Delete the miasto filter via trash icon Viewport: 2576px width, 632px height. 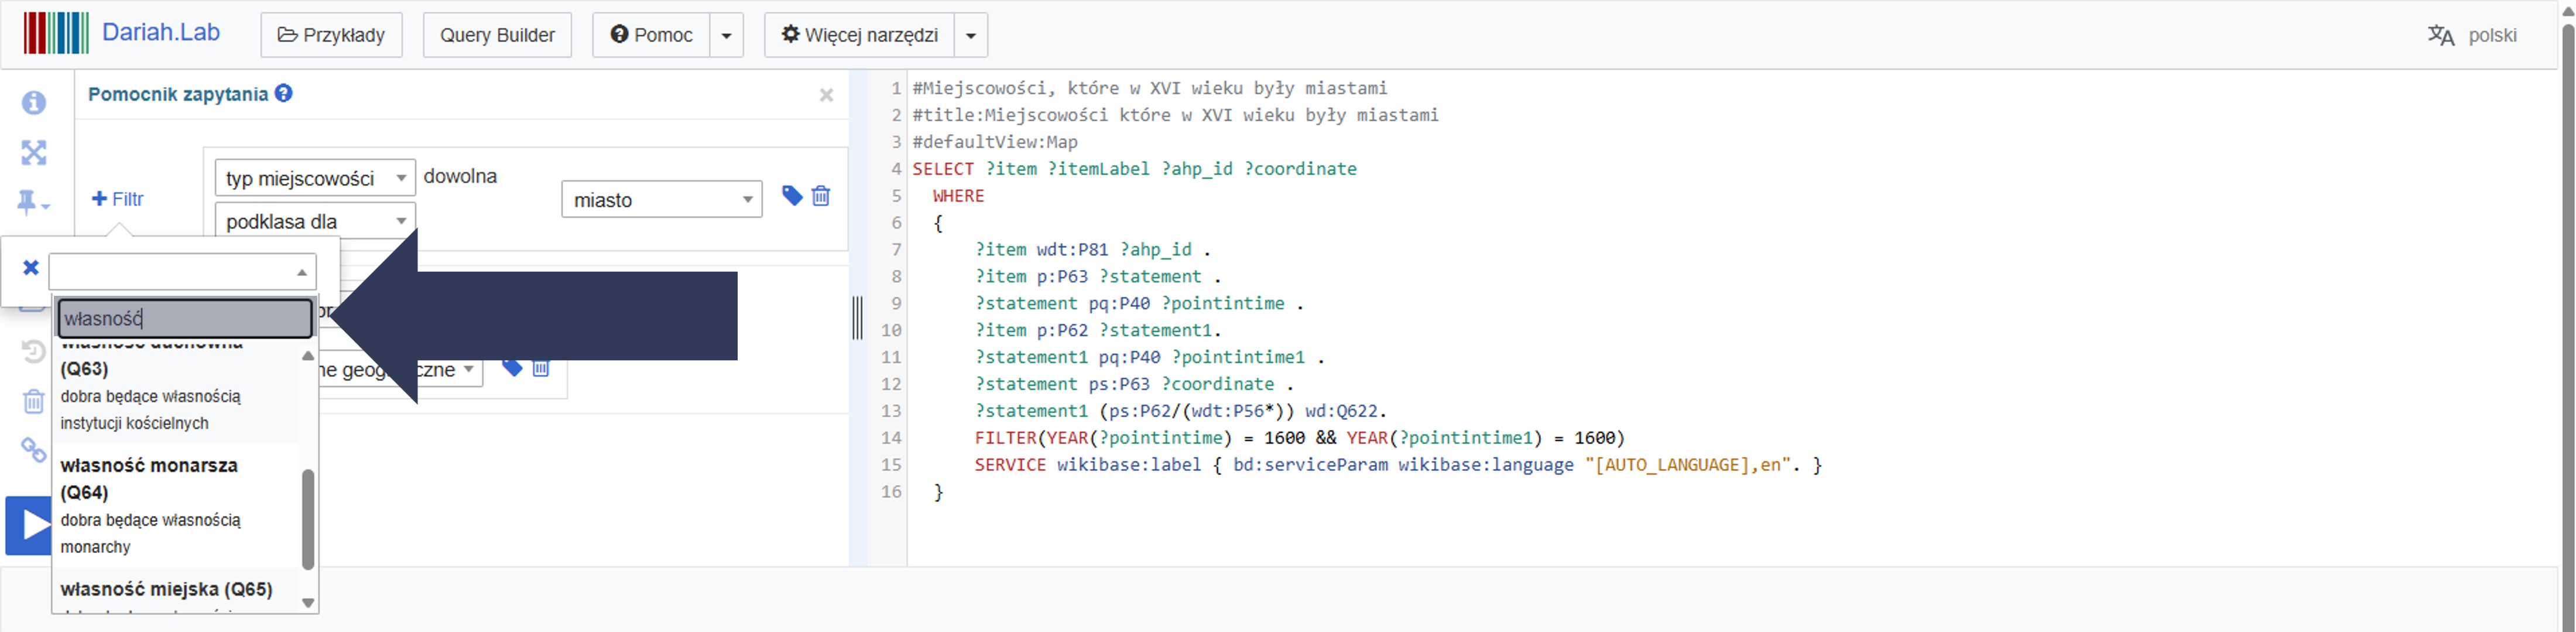click(821, 196)
